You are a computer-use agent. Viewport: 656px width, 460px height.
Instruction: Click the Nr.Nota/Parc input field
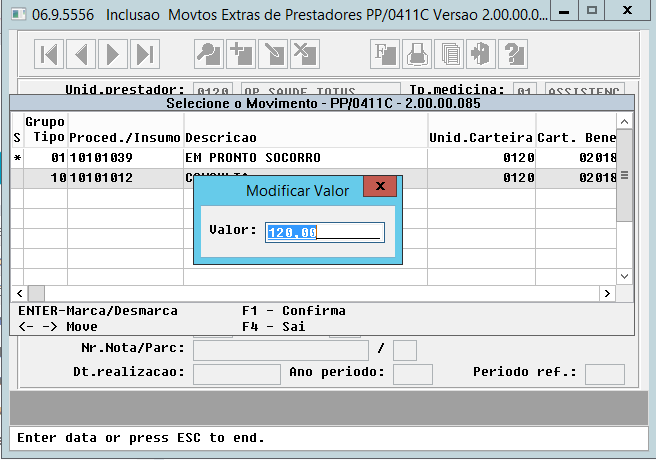281,350
